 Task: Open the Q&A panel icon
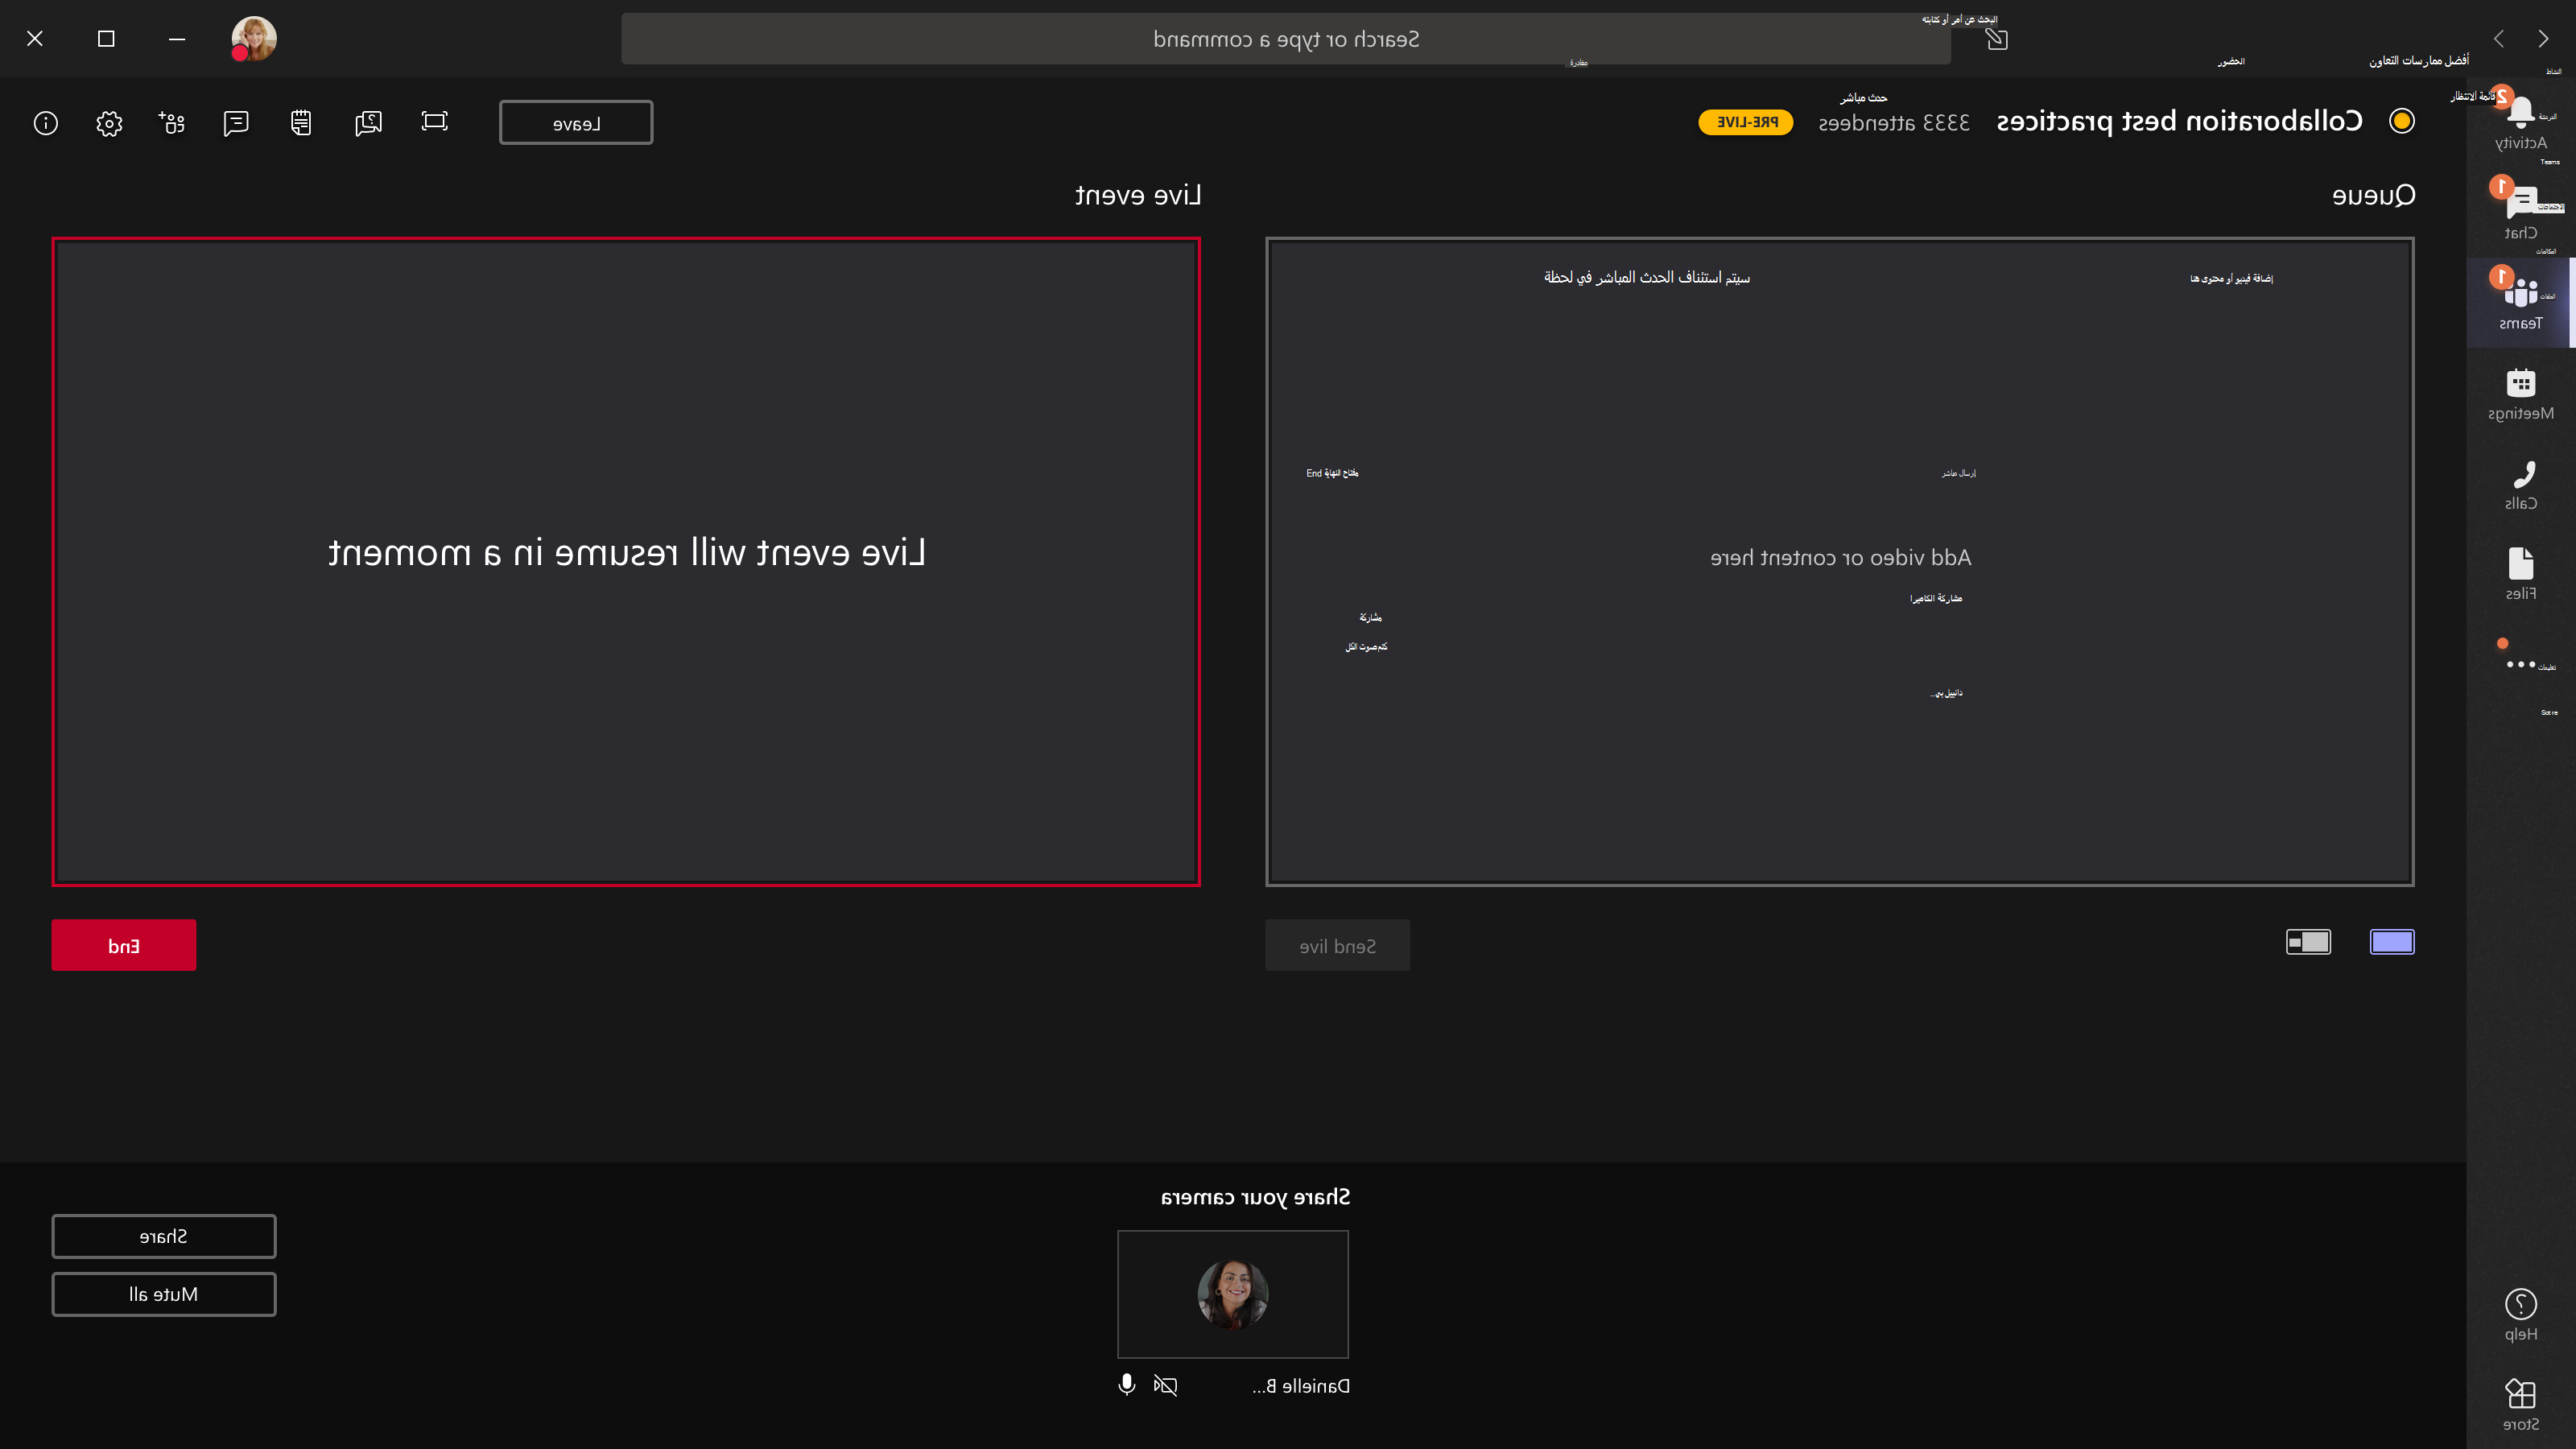tap(368, 123)
